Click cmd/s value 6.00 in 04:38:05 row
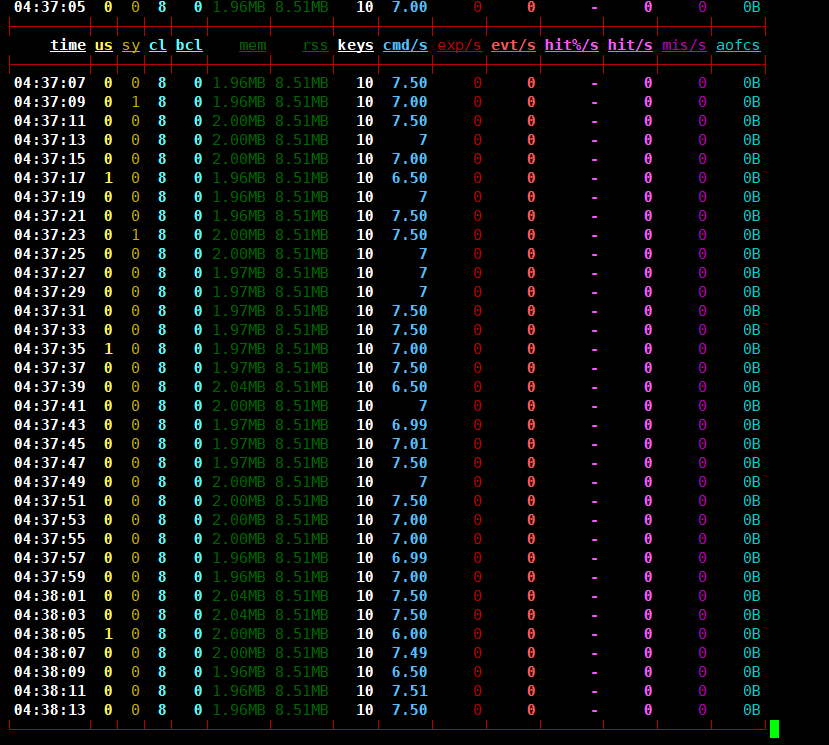 point(410,634)
